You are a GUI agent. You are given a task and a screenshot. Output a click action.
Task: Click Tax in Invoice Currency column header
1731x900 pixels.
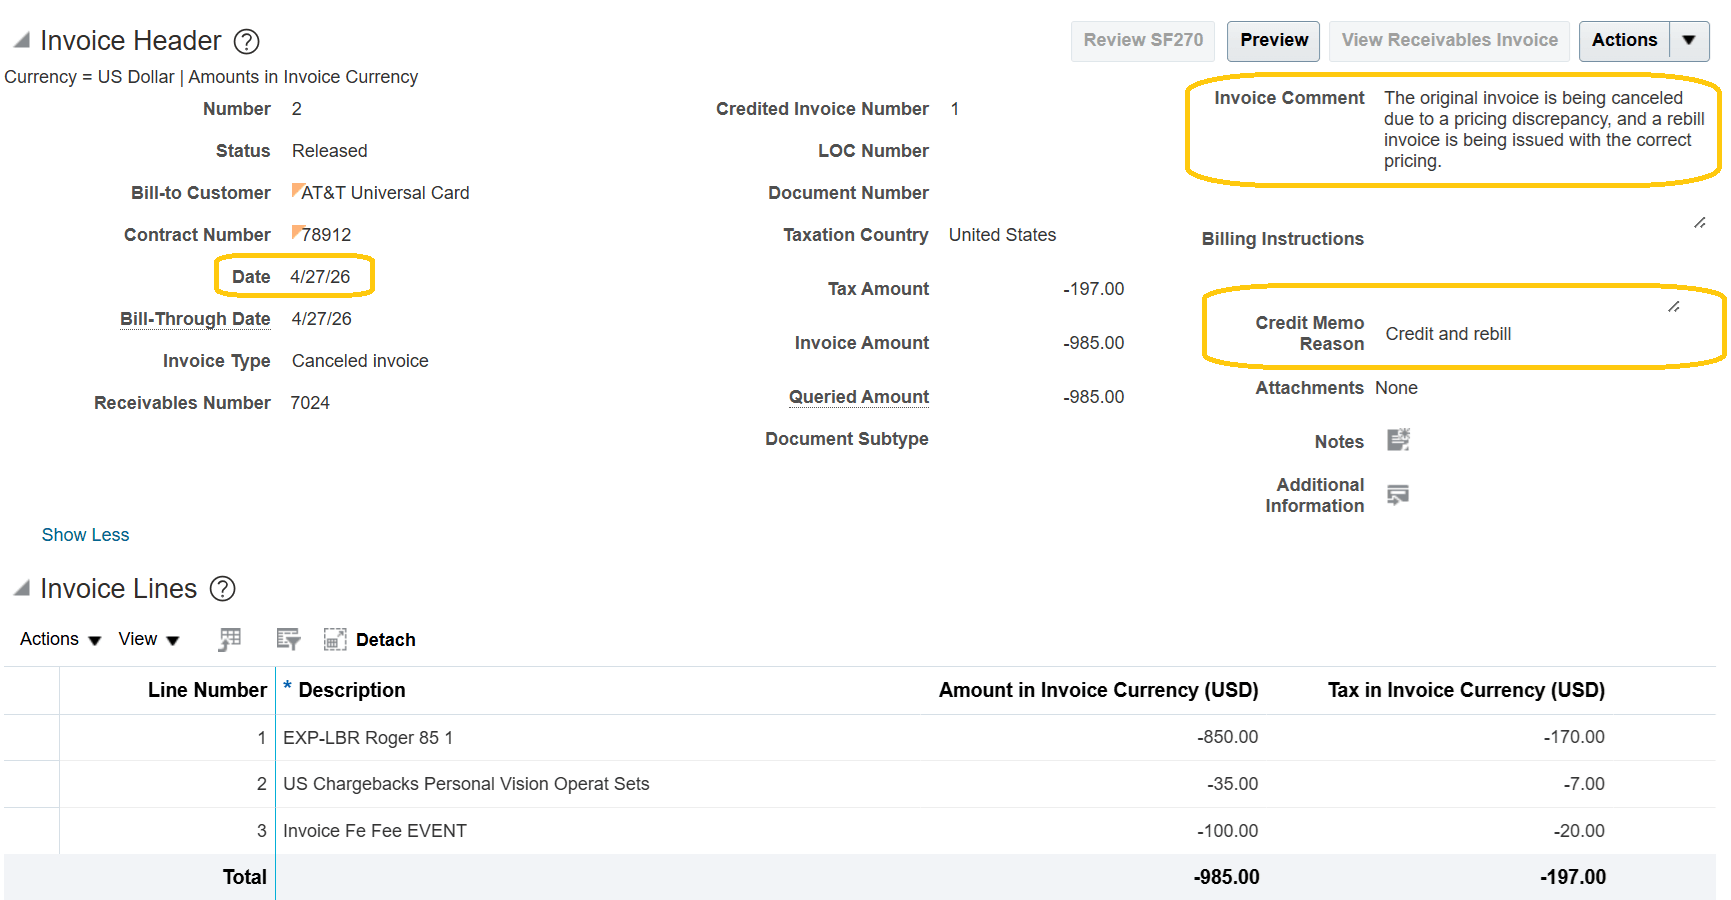click(x=1466, y=690)
